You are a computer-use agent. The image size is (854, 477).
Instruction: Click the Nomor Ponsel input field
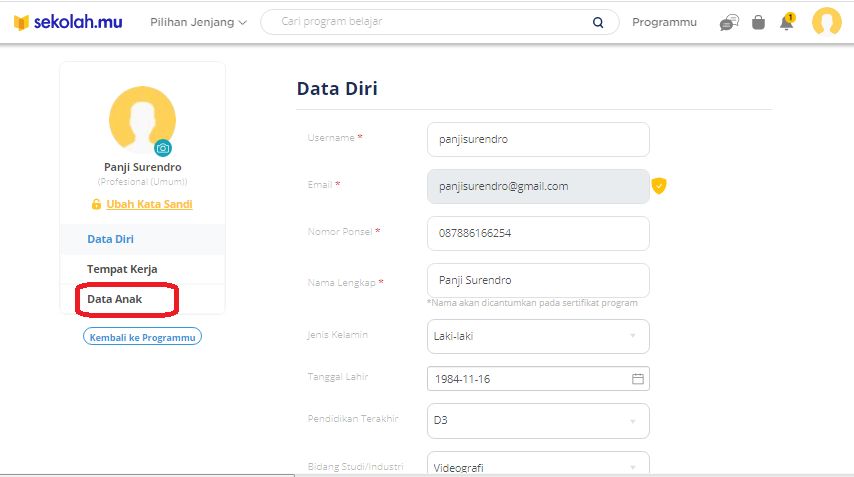(x=538, y=234)
